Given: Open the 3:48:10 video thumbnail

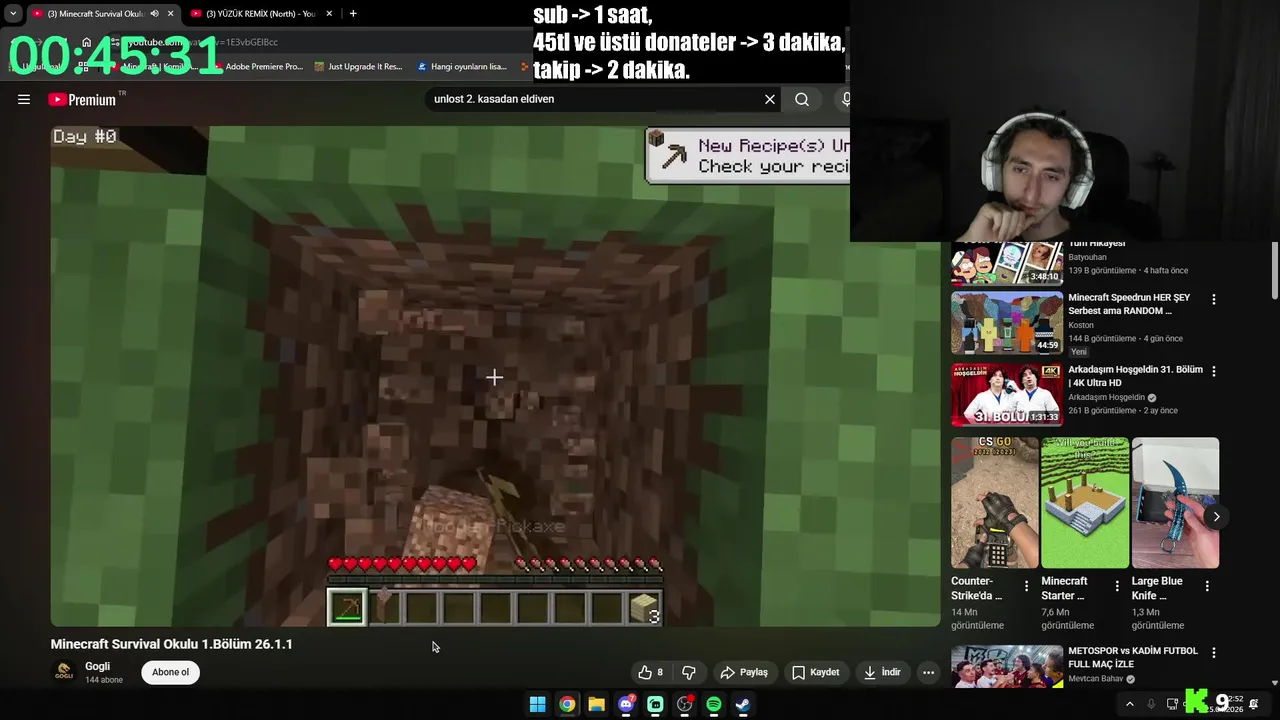Looking at the screenshot, I should 1007,263.
